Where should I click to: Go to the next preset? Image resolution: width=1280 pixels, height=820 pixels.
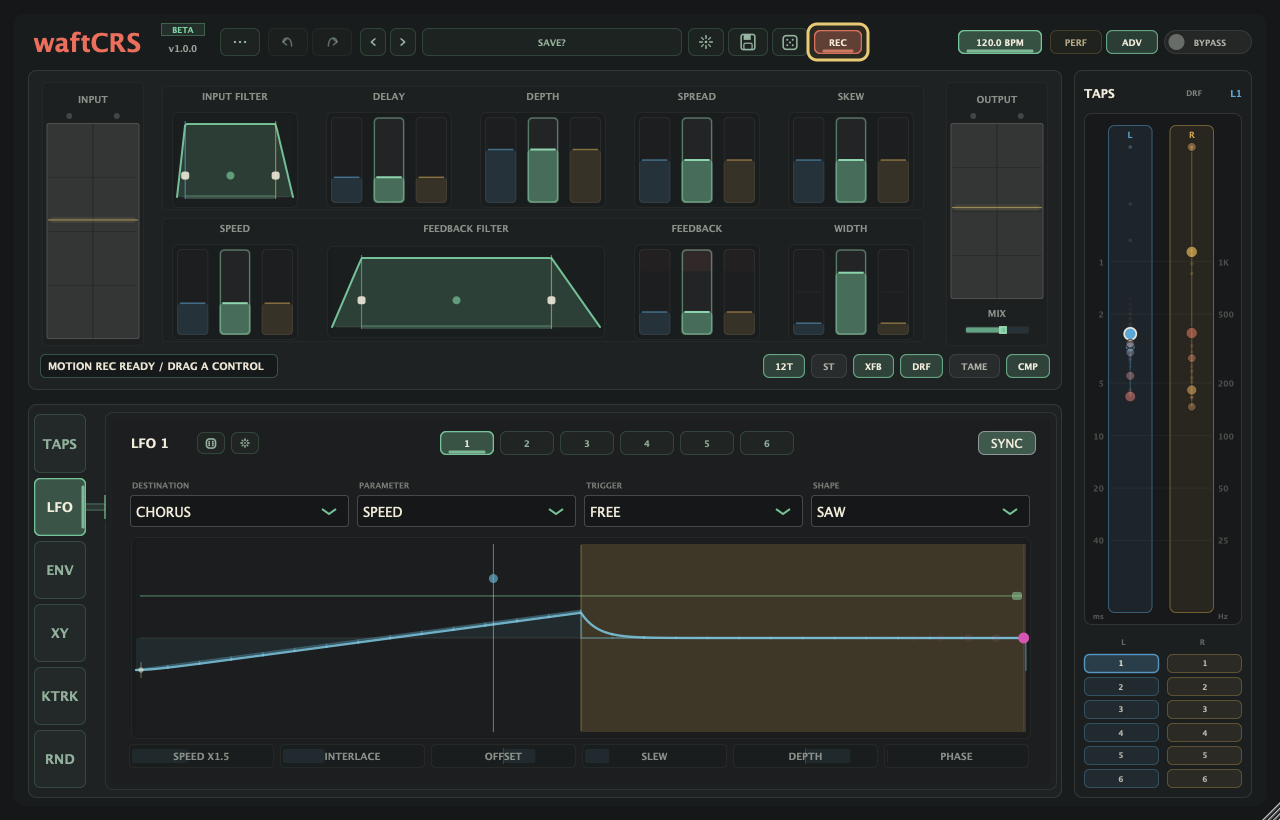tap(403, 42)
